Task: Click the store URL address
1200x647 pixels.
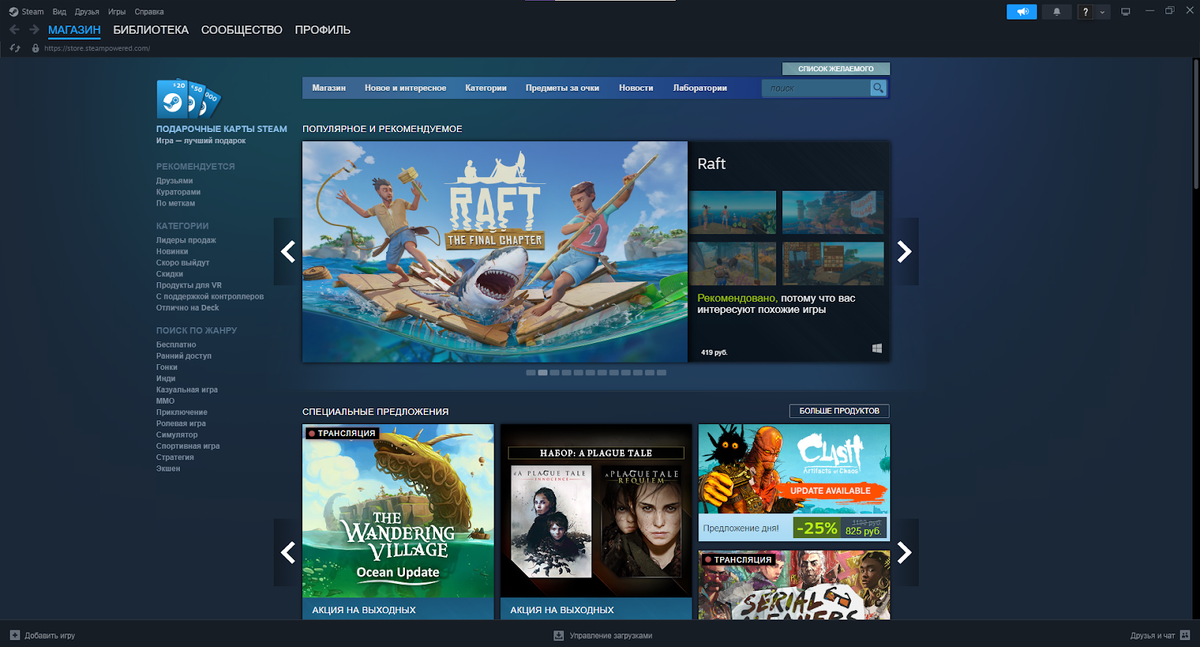Action: tap(97, 48)
